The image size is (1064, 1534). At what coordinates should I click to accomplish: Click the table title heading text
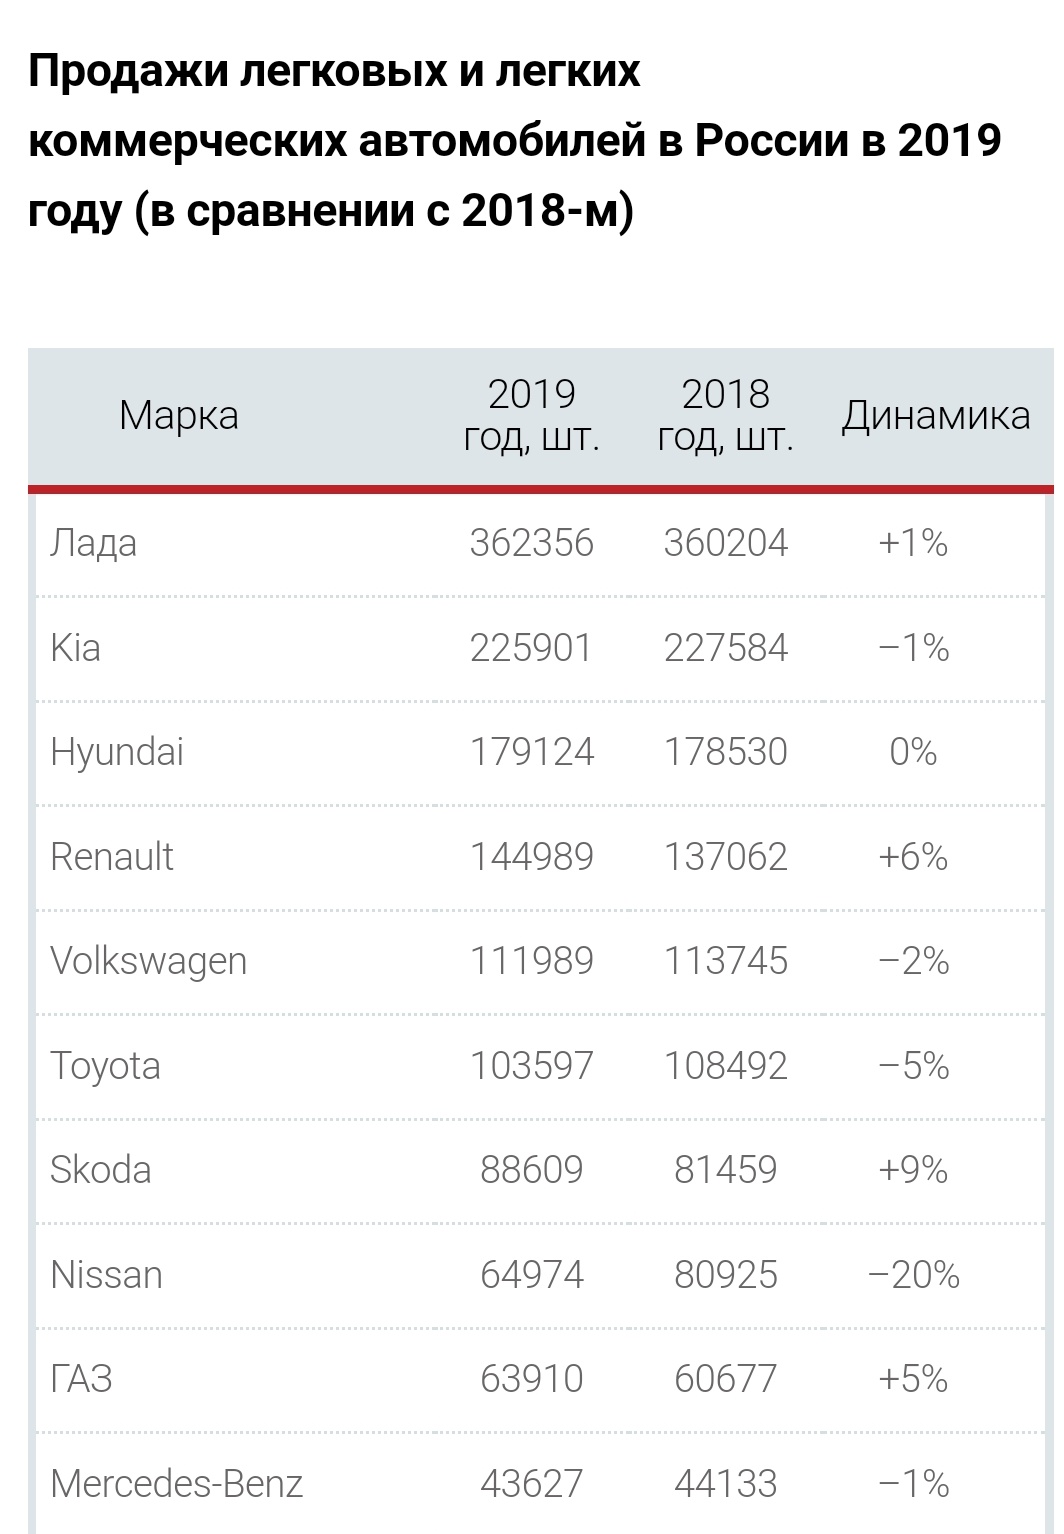pos(515,141)
